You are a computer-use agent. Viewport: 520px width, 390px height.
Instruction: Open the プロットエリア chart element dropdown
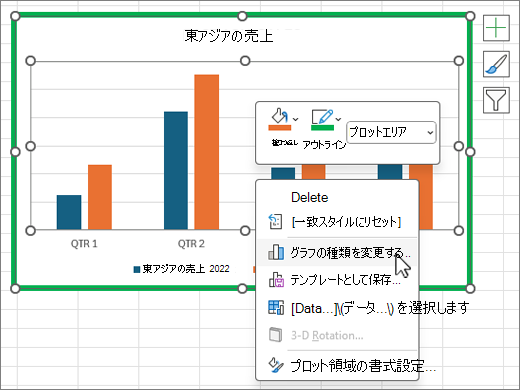391,132
